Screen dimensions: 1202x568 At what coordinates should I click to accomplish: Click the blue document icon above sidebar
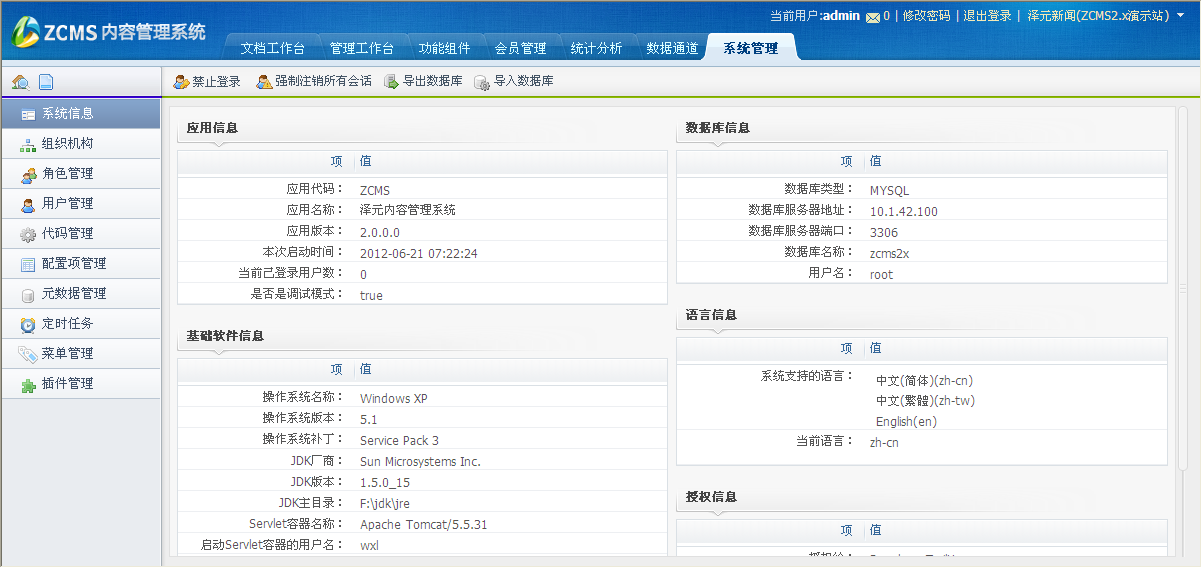[46, 83]
